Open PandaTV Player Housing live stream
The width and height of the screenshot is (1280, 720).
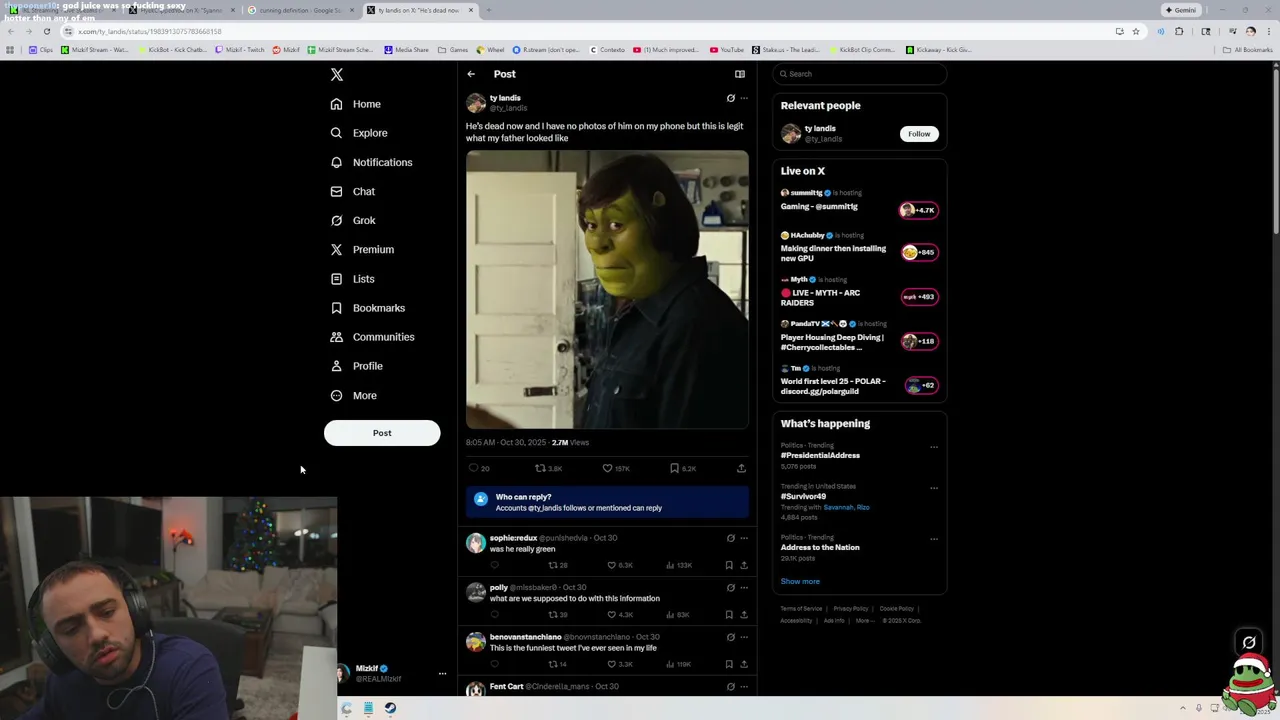[859, 336]
